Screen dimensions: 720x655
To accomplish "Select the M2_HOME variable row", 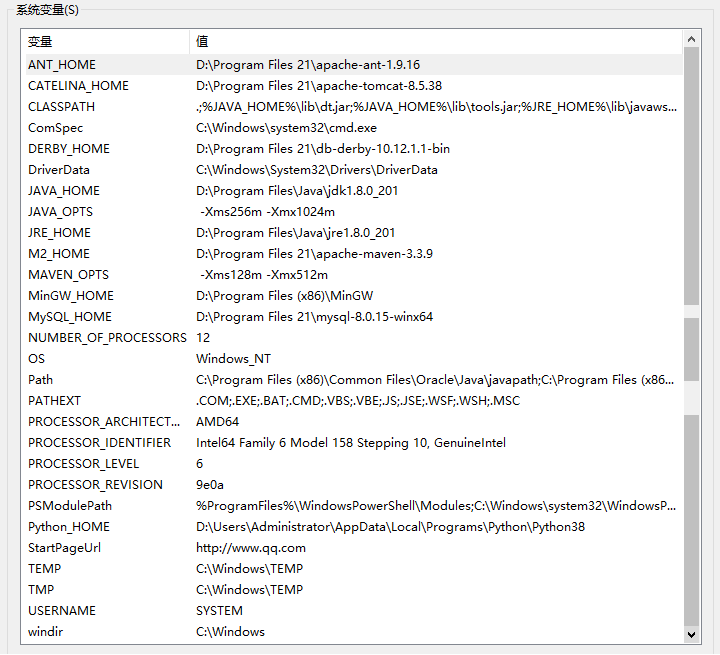I will tap(354, 254).
